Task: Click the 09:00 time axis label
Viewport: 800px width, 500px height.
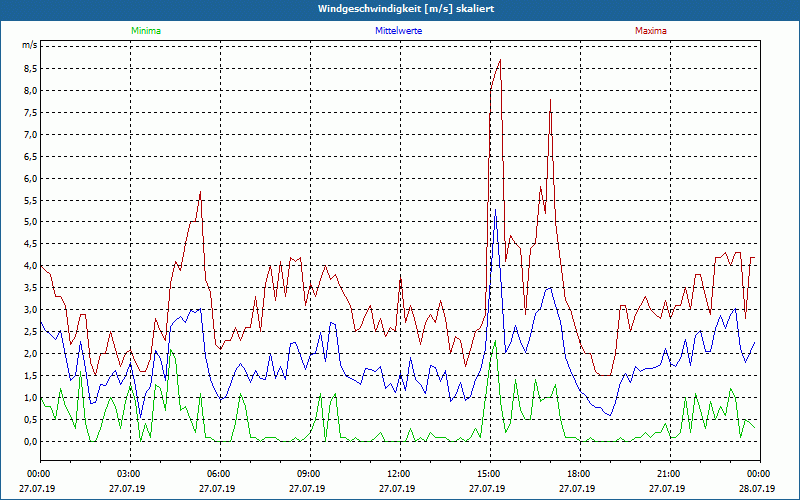Action: [x=307, y=474]
